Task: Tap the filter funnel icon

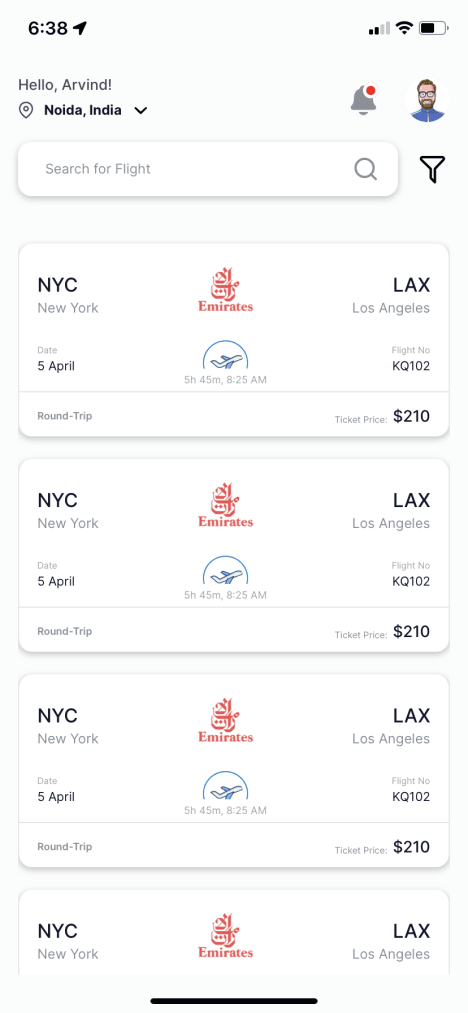Action: (x=432, y=169)
